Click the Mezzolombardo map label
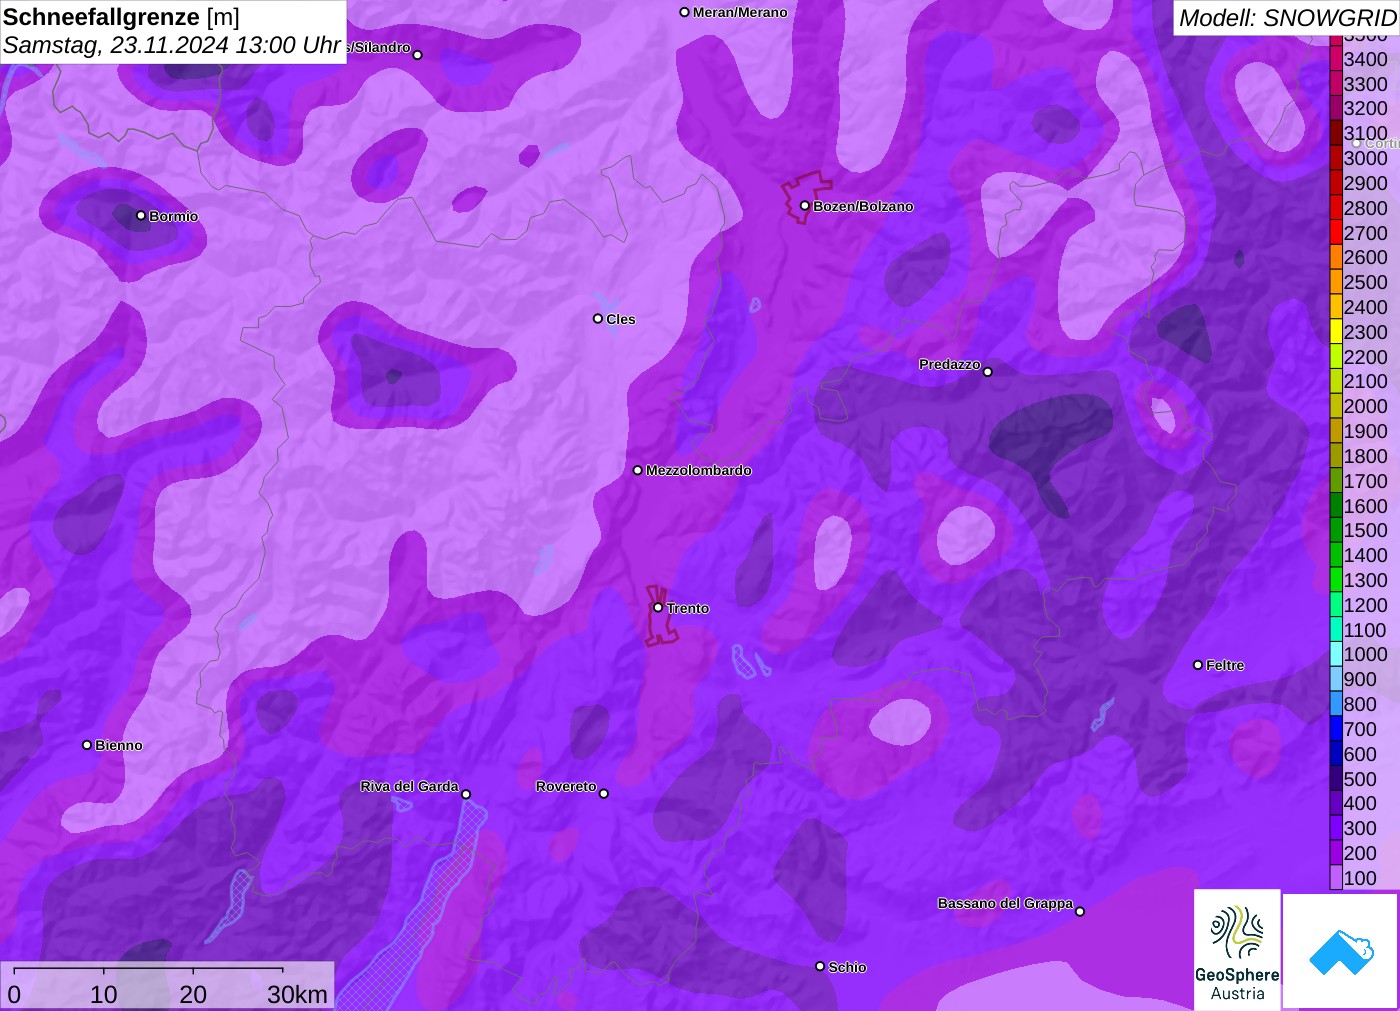Image resolution: width=1400 pixels, height=1011 pixels. (699, 470)
